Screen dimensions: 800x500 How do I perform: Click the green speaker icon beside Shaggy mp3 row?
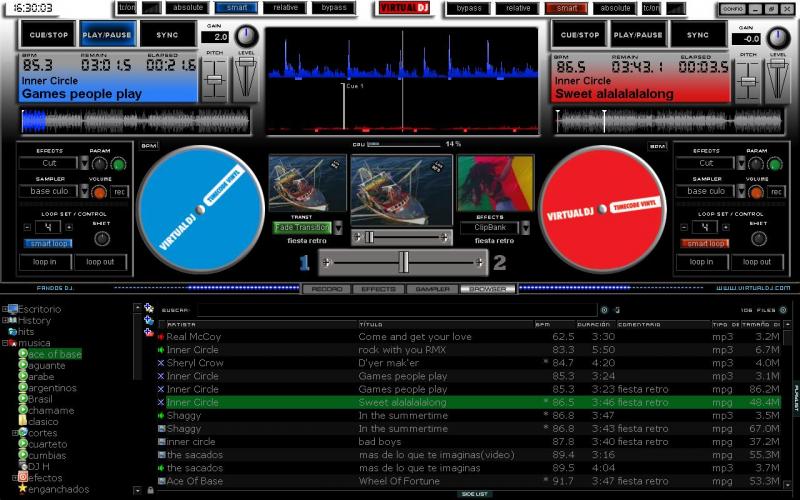pos(161,415)
